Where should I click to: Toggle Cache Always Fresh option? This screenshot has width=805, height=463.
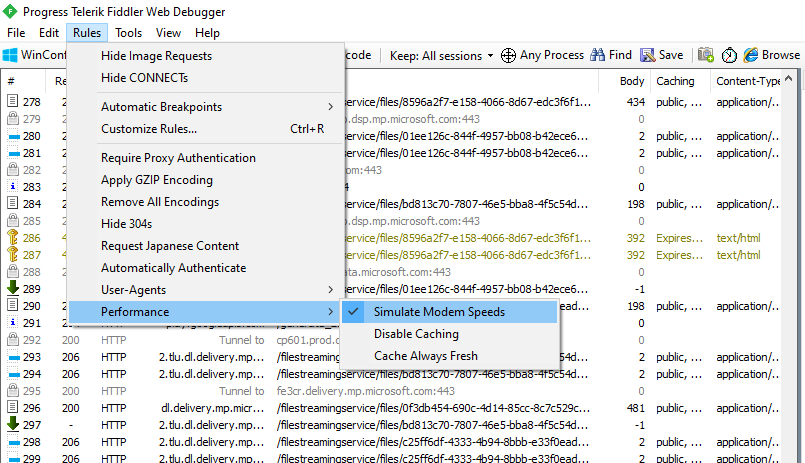[449, 356]
